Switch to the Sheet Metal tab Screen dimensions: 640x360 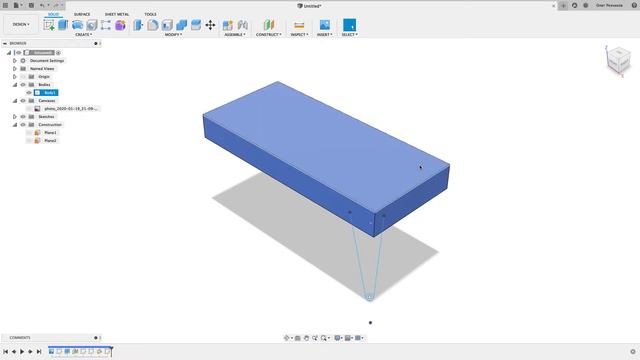pyautogui.click(x=117, y=14)
